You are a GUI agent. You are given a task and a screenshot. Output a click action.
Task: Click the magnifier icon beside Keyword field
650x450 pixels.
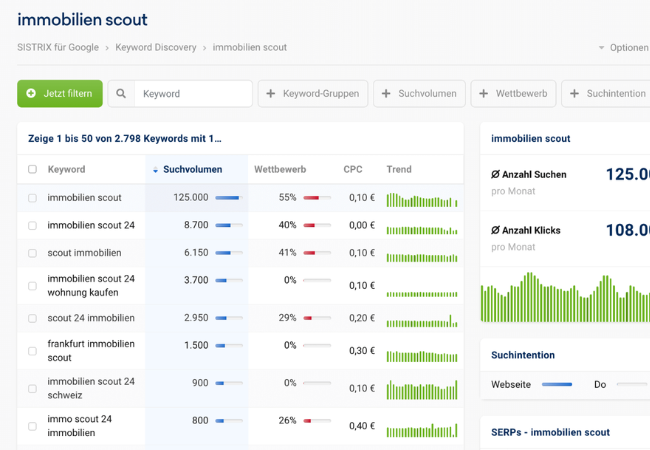(x=121, y=94)
